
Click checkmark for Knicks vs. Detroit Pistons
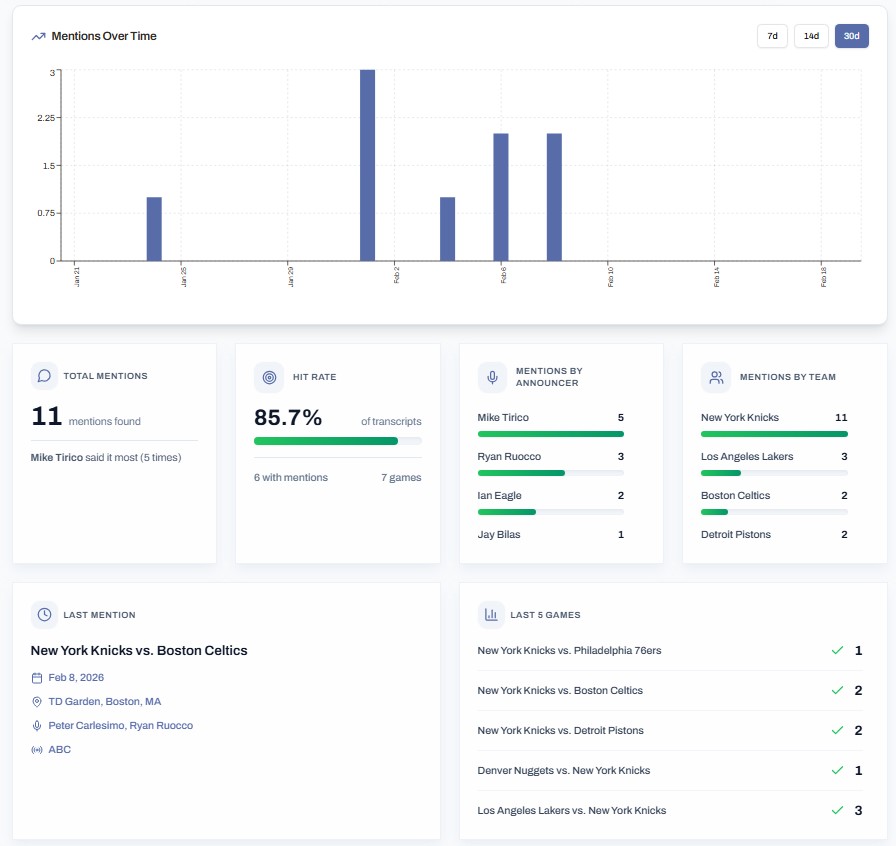click(x=837, y=731)
